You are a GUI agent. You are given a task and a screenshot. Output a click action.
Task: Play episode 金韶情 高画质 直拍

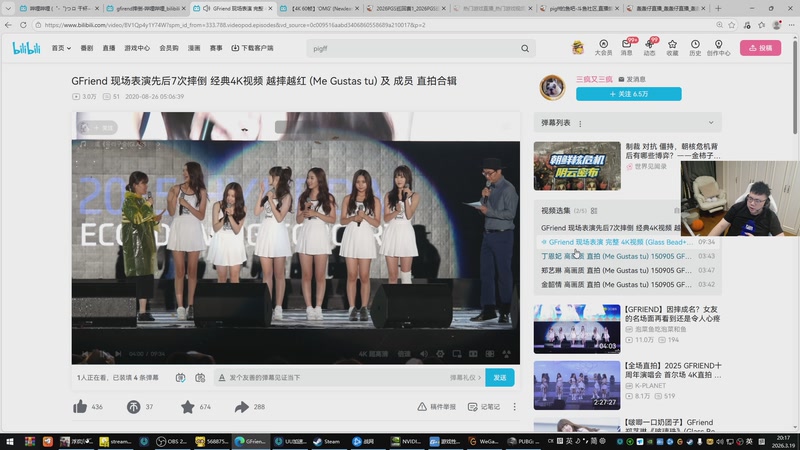(628, 285)
